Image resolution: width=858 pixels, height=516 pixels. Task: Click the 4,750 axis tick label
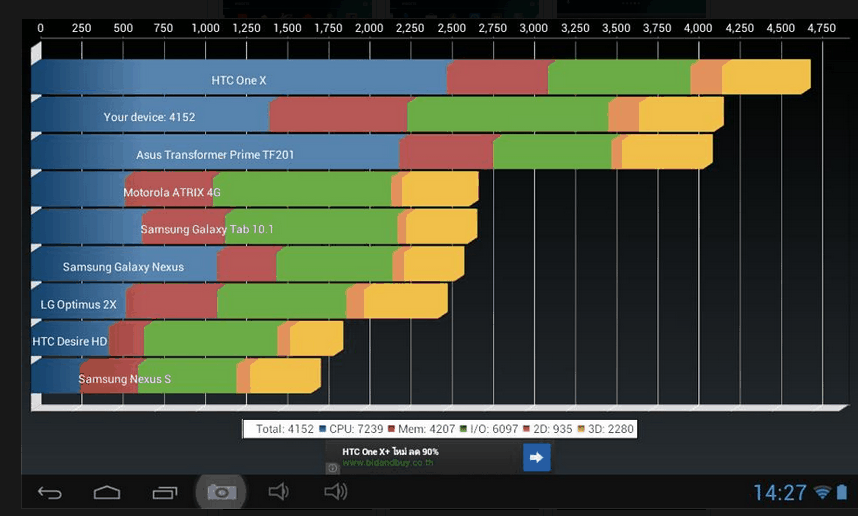tap(821, 28)
